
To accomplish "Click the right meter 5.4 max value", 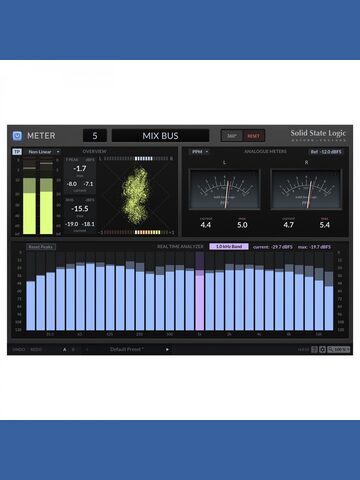I will click(325, 225).
